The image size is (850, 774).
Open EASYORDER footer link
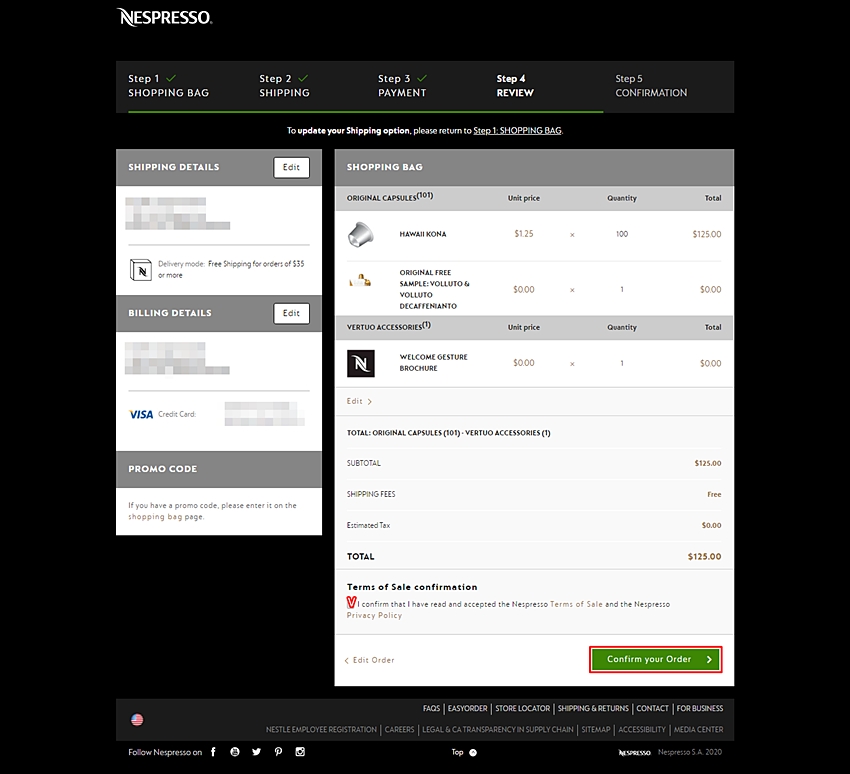pyautogui.click(x=467, y=708)
